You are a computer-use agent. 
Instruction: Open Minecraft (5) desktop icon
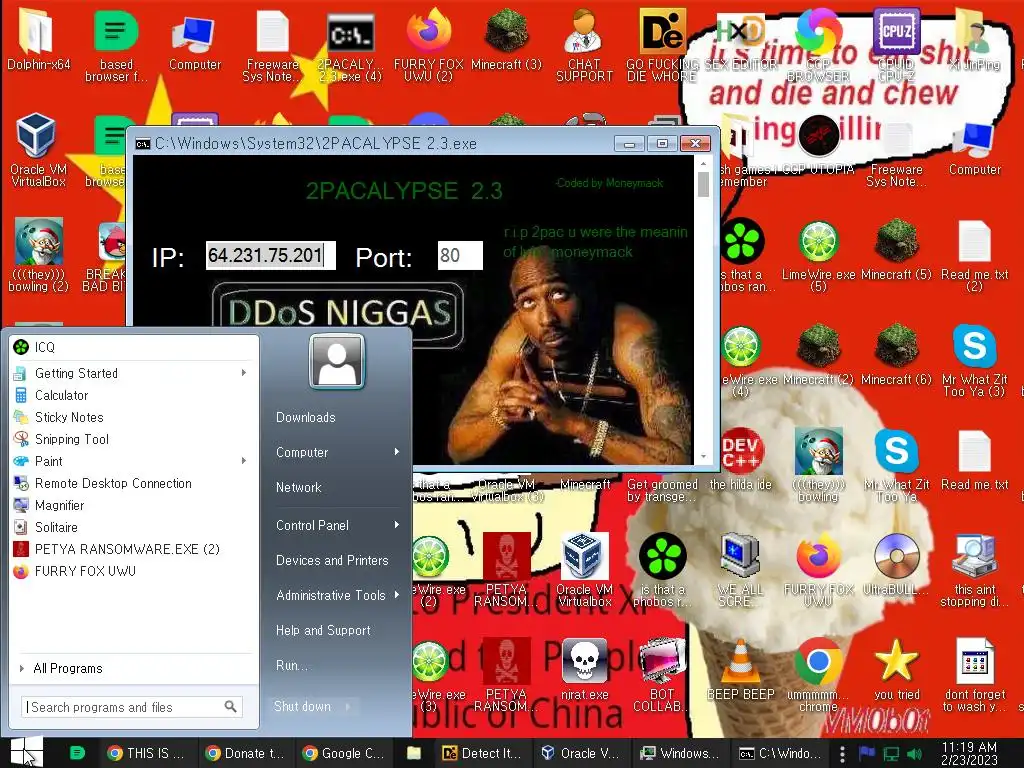(896, 249)
